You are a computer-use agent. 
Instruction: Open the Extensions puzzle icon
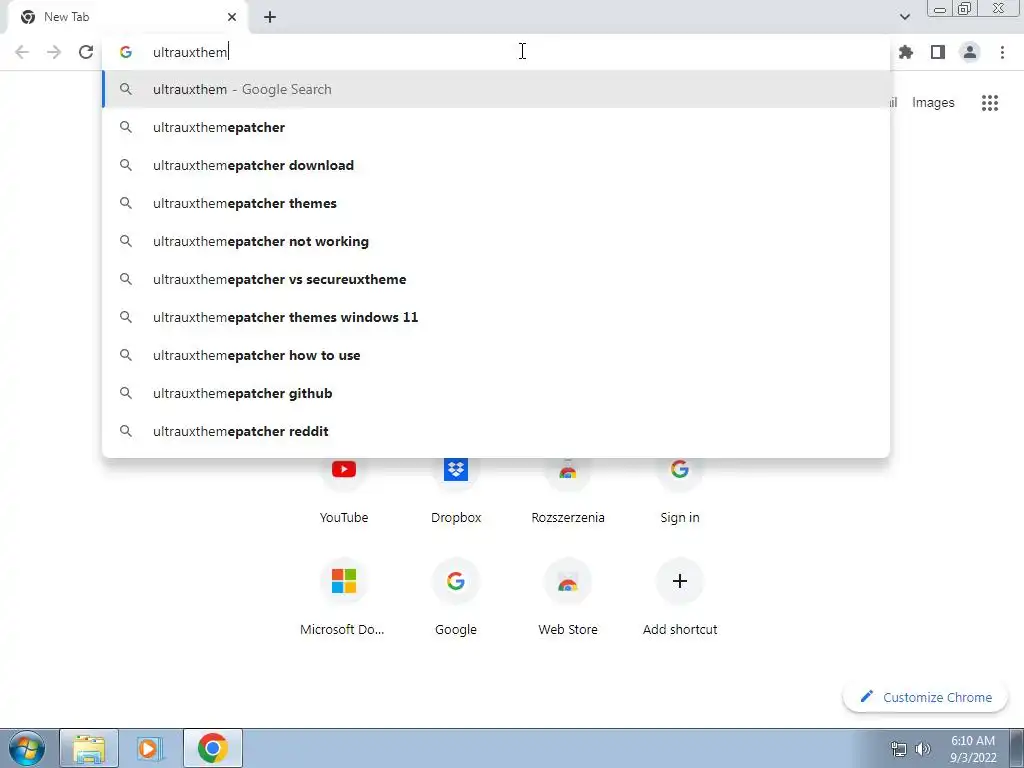click(x=906, y=52)
